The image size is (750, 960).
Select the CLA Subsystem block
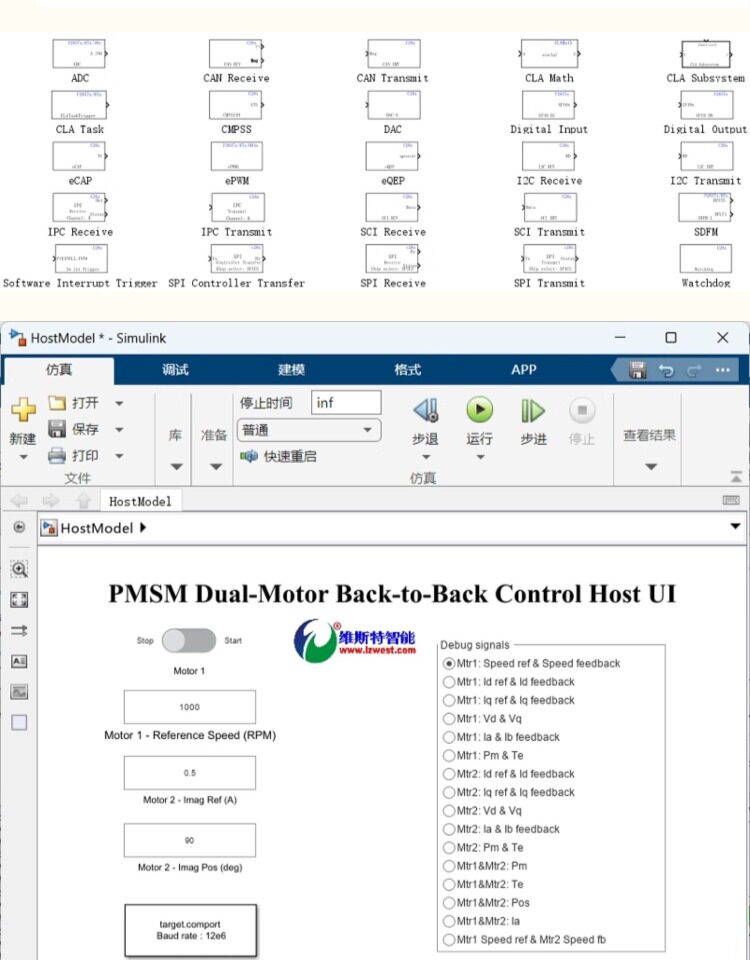[706, 55]
